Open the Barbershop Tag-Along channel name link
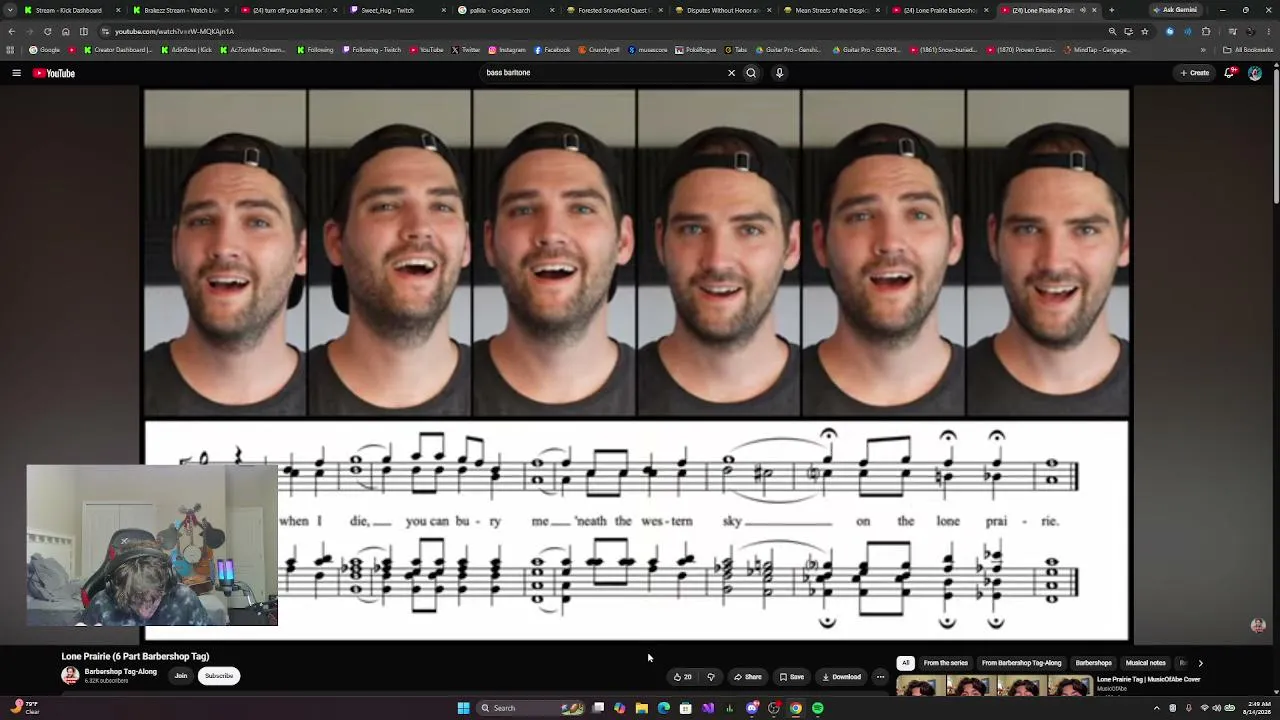This screenshot has width=1280, height=720. (120, 671)
